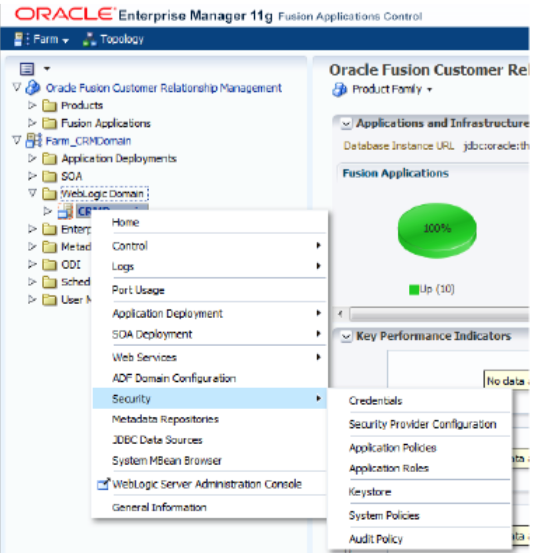Viewport: 538px width, 558px height.
Task: Click the product family icon in tree
Action: 33,88
